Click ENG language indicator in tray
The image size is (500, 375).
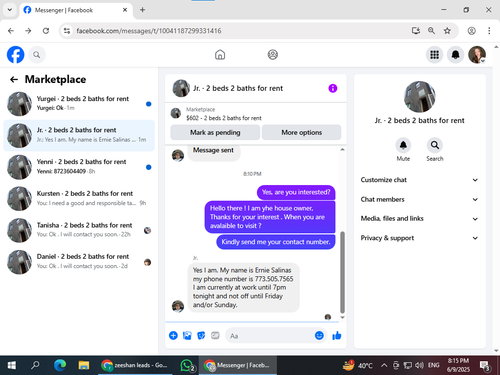[433, 365]
